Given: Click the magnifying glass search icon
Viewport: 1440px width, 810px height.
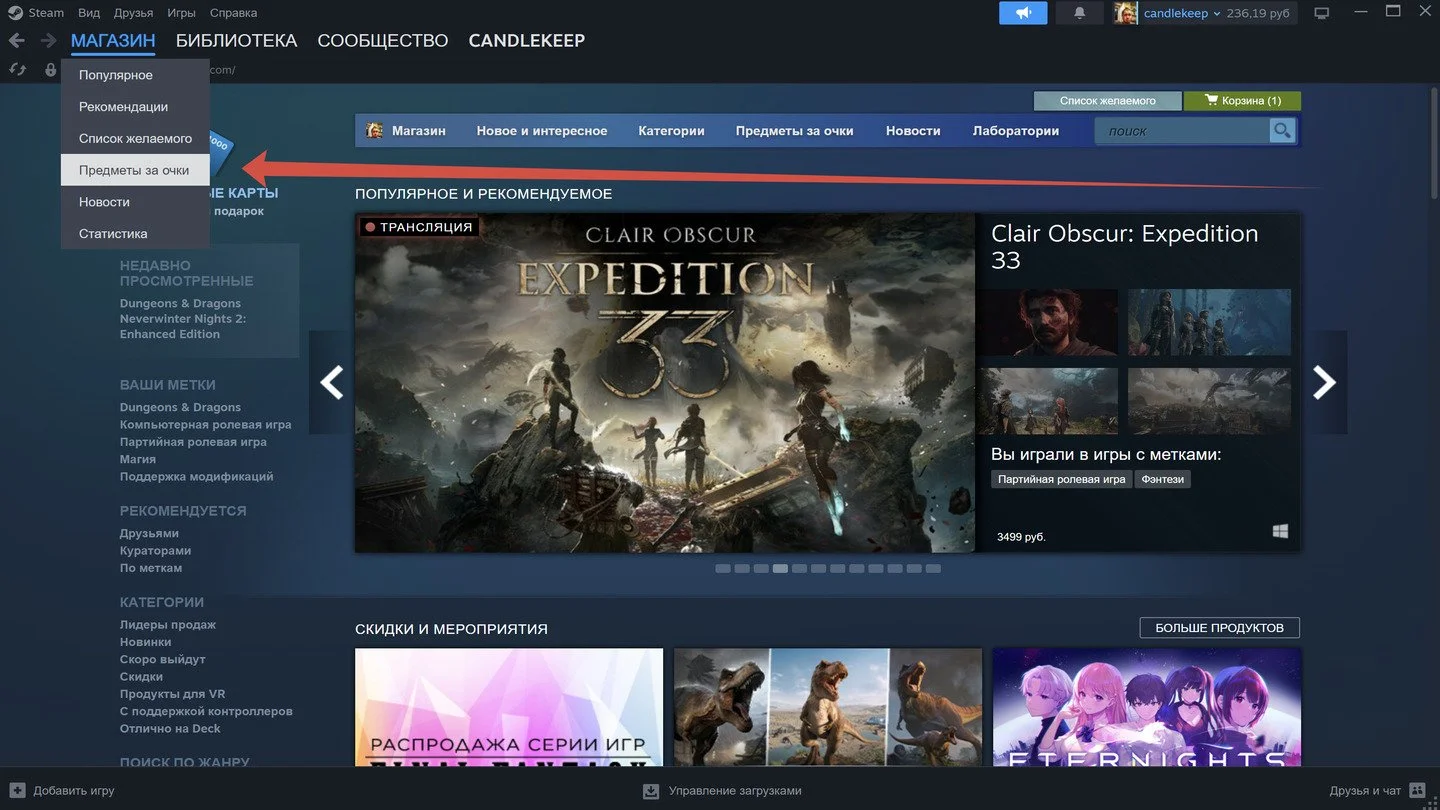Looking at the screenshot, I should pyautogui.click(x=1282, y=131).
